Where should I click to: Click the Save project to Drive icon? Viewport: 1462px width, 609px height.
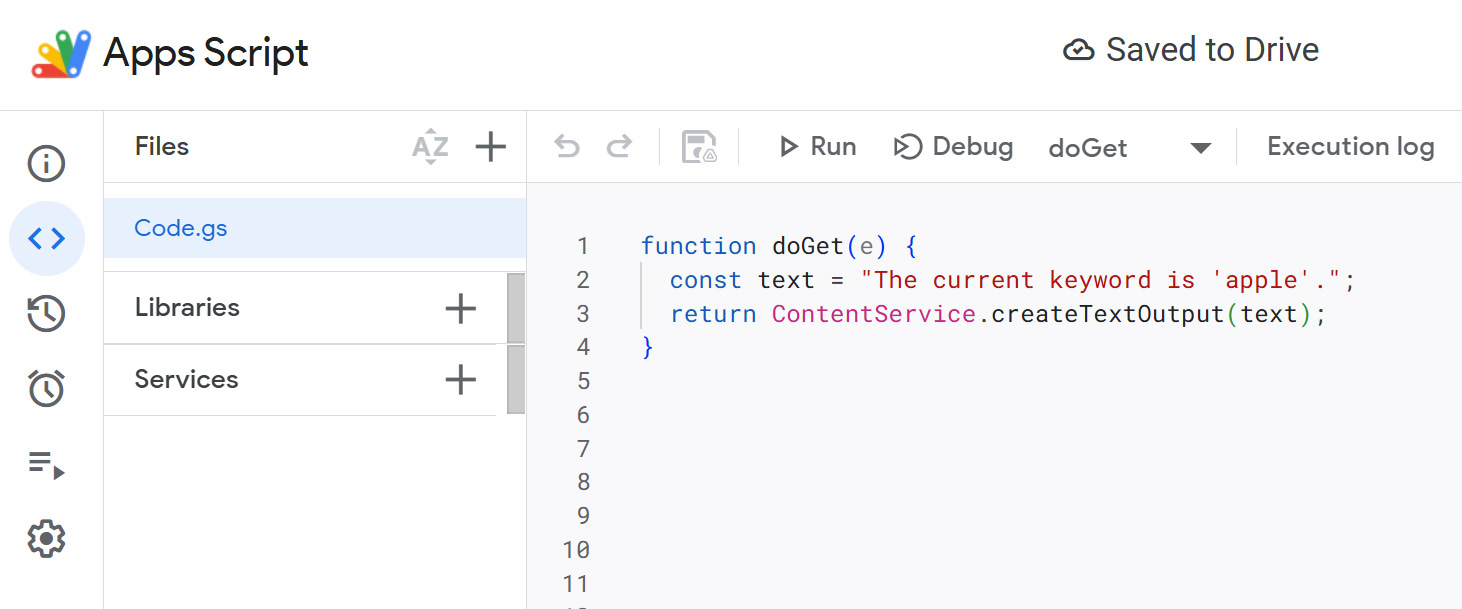click(699, 147)
